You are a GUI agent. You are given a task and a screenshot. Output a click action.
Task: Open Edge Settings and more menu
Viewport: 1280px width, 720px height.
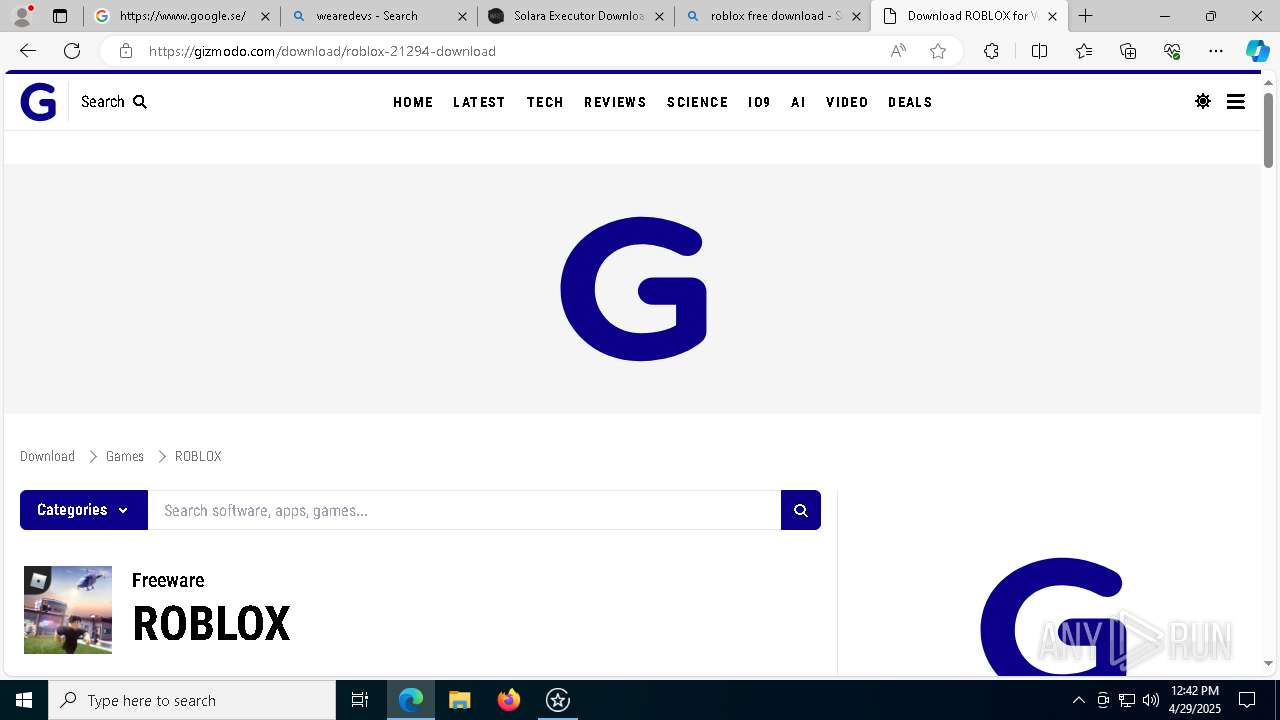1216,51
